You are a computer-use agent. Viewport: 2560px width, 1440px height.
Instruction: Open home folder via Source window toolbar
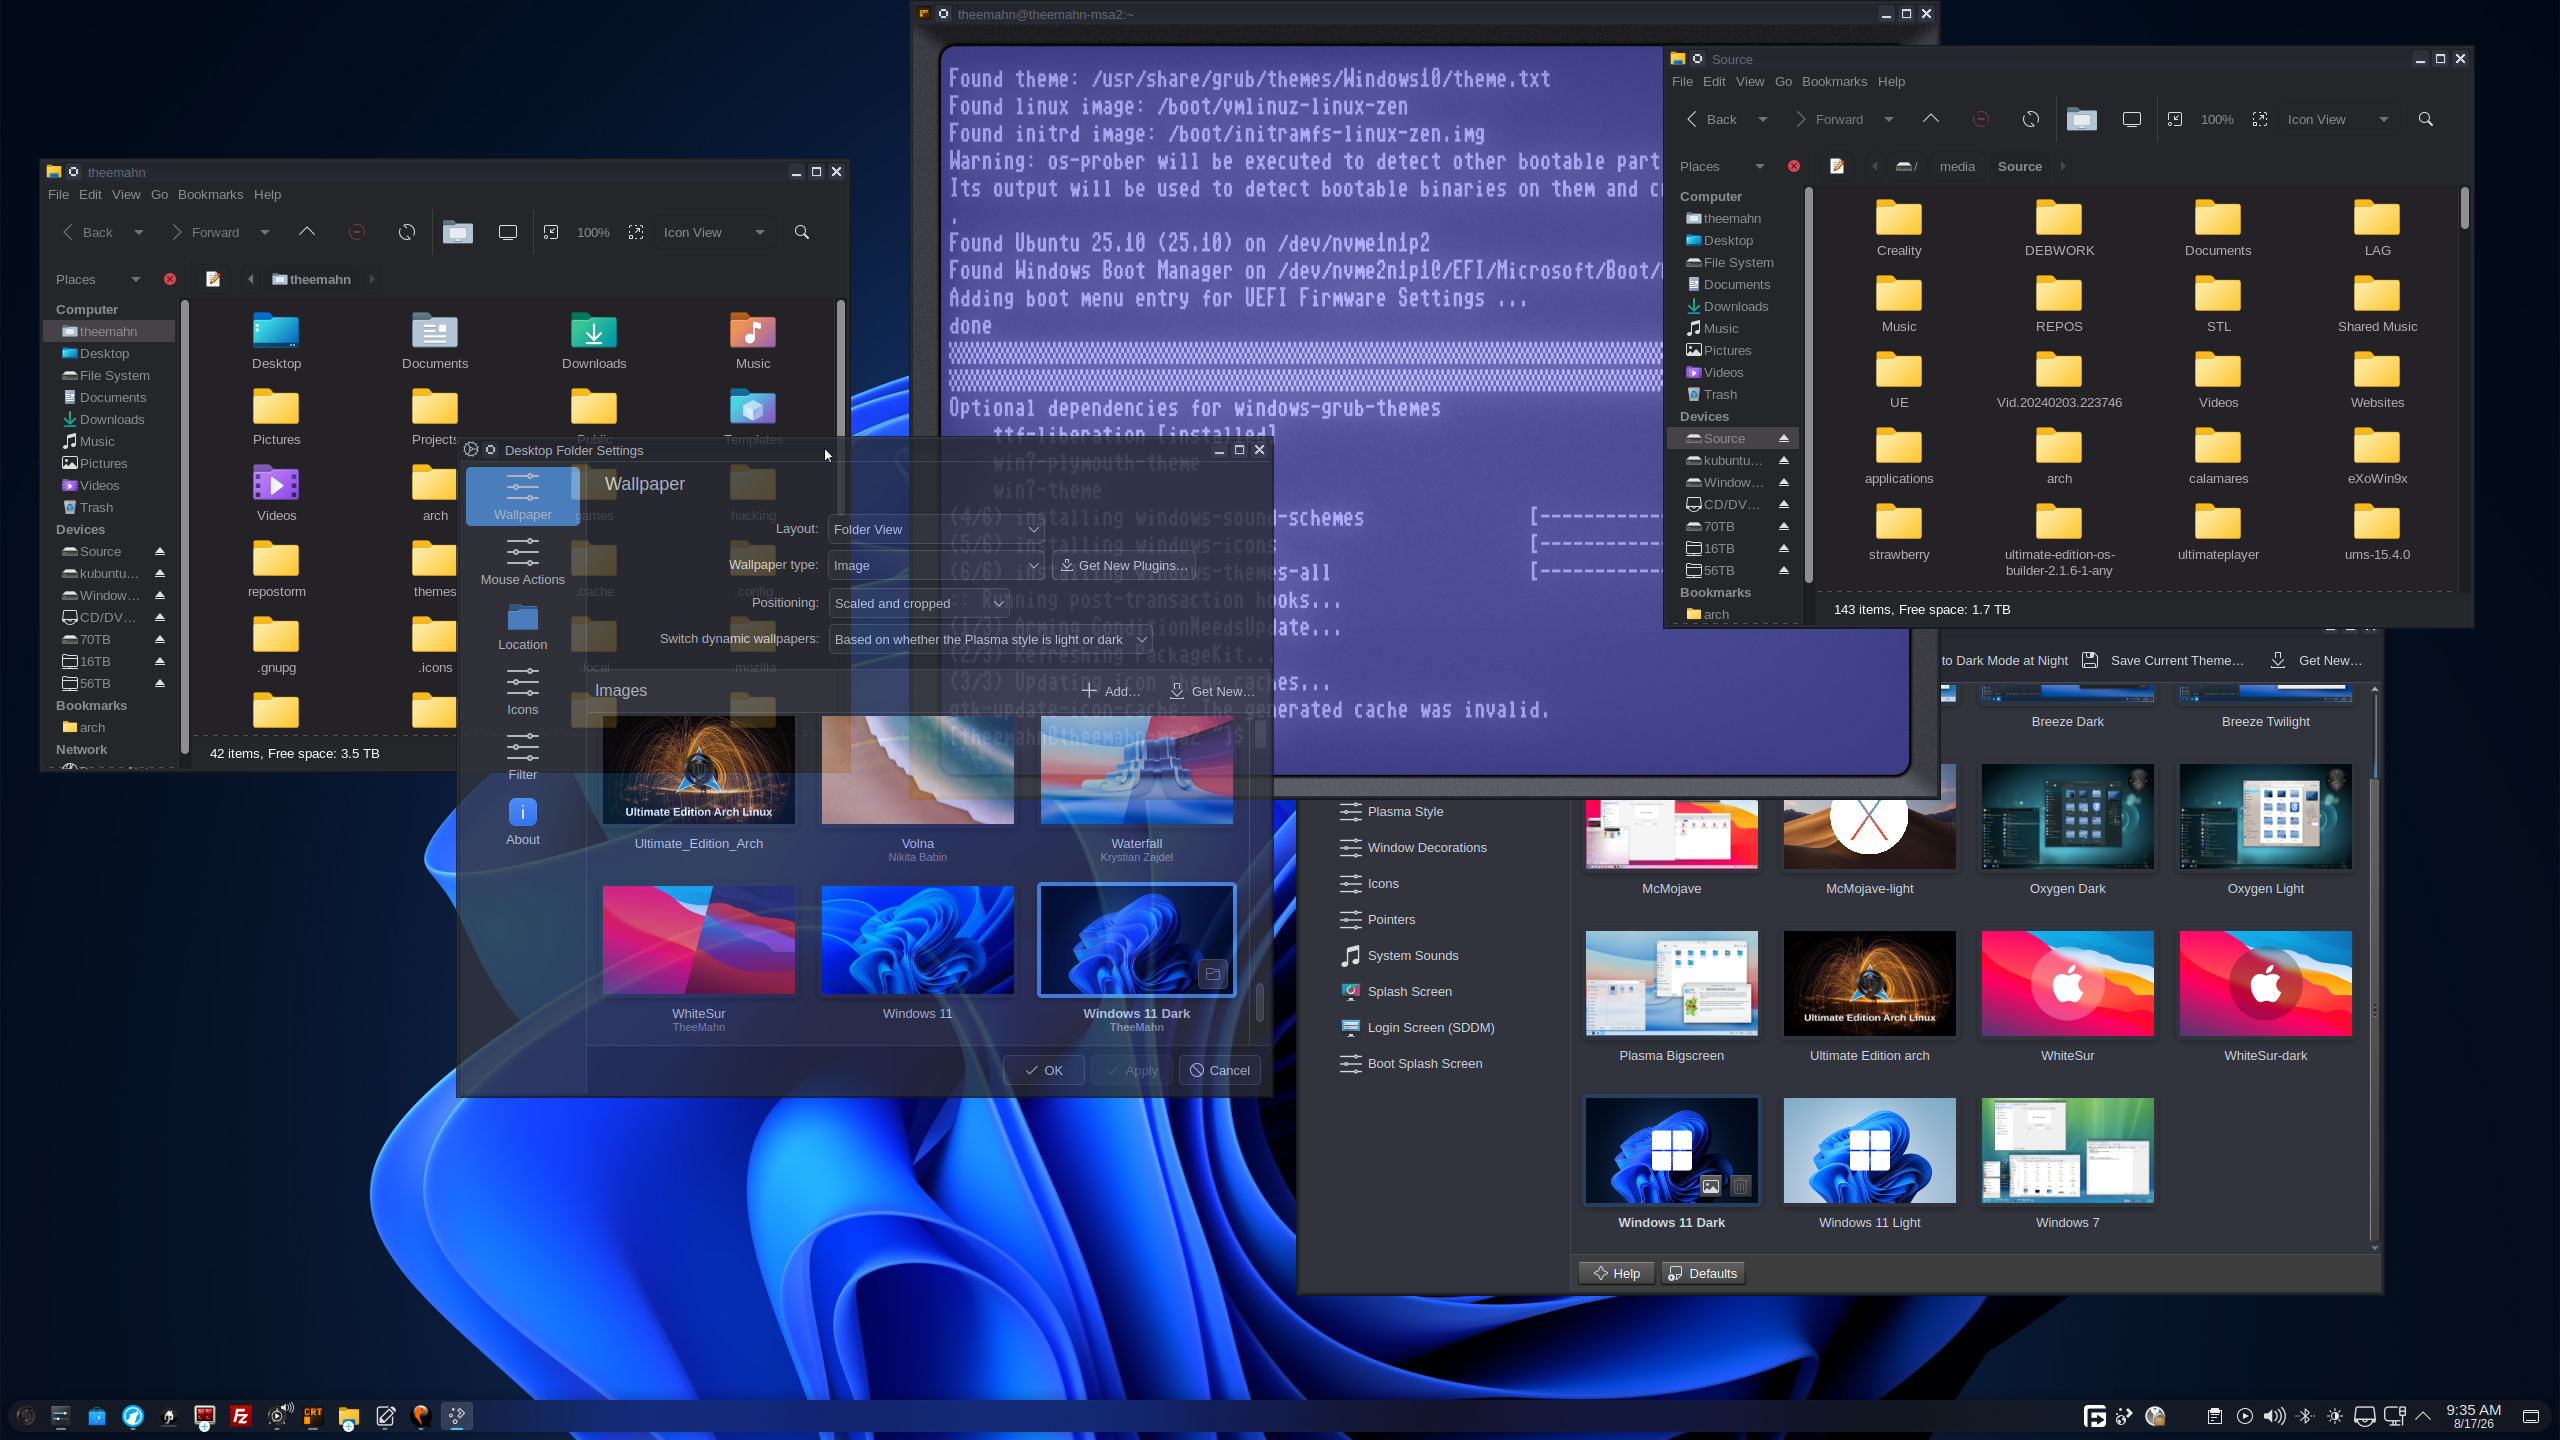[2082, 119]
